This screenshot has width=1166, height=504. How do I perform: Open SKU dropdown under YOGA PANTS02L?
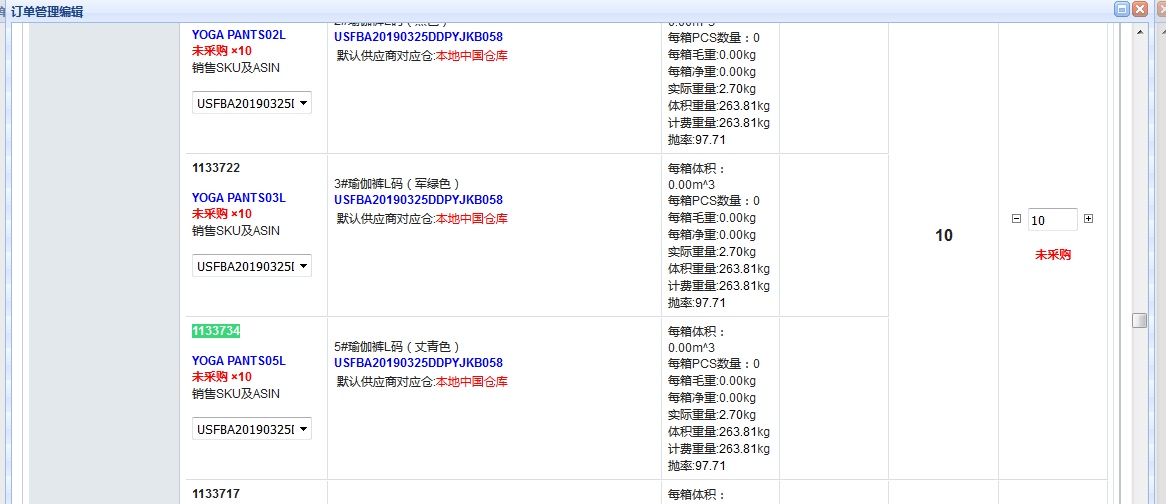(x=252, y=103)
